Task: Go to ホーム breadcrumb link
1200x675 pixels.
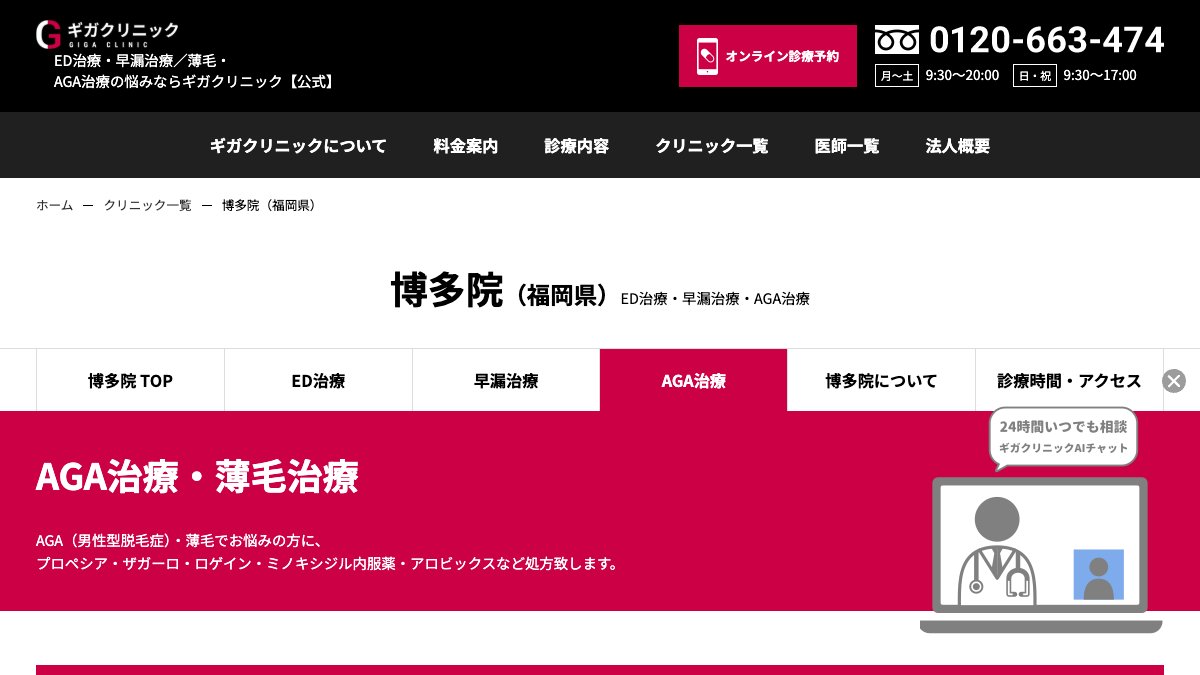Action: (x=55, y=205)
